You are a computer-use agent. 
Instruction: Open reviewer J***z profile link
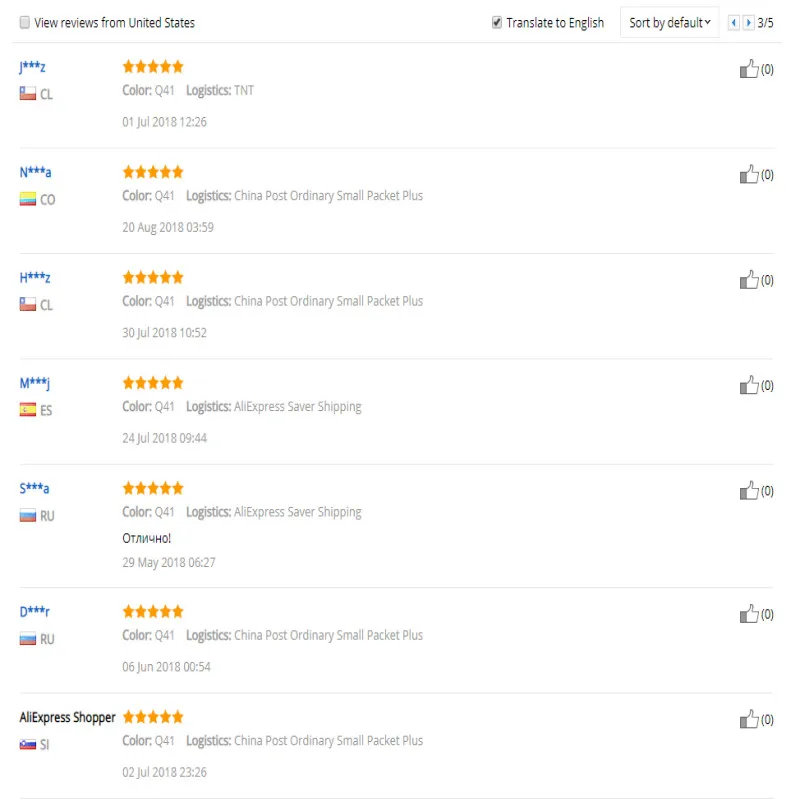32,67
